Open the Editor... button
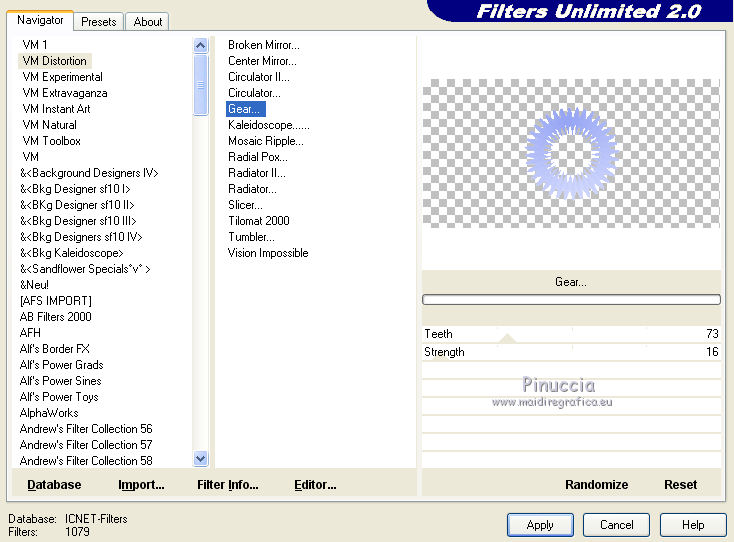The height and width of the screenshot is (542, 734). click(315, 485)
